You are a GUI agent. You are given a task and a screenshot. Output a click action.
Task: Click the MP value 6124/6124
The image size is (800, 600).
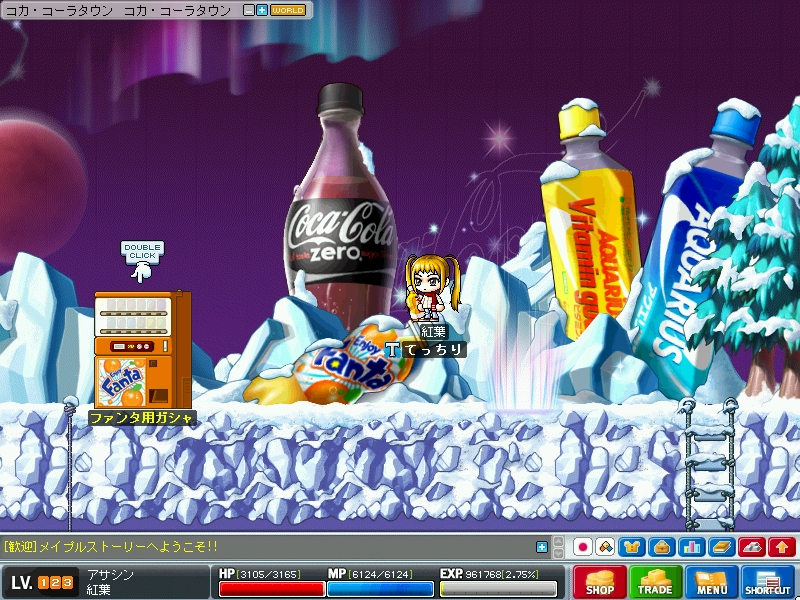coord(380,574)
